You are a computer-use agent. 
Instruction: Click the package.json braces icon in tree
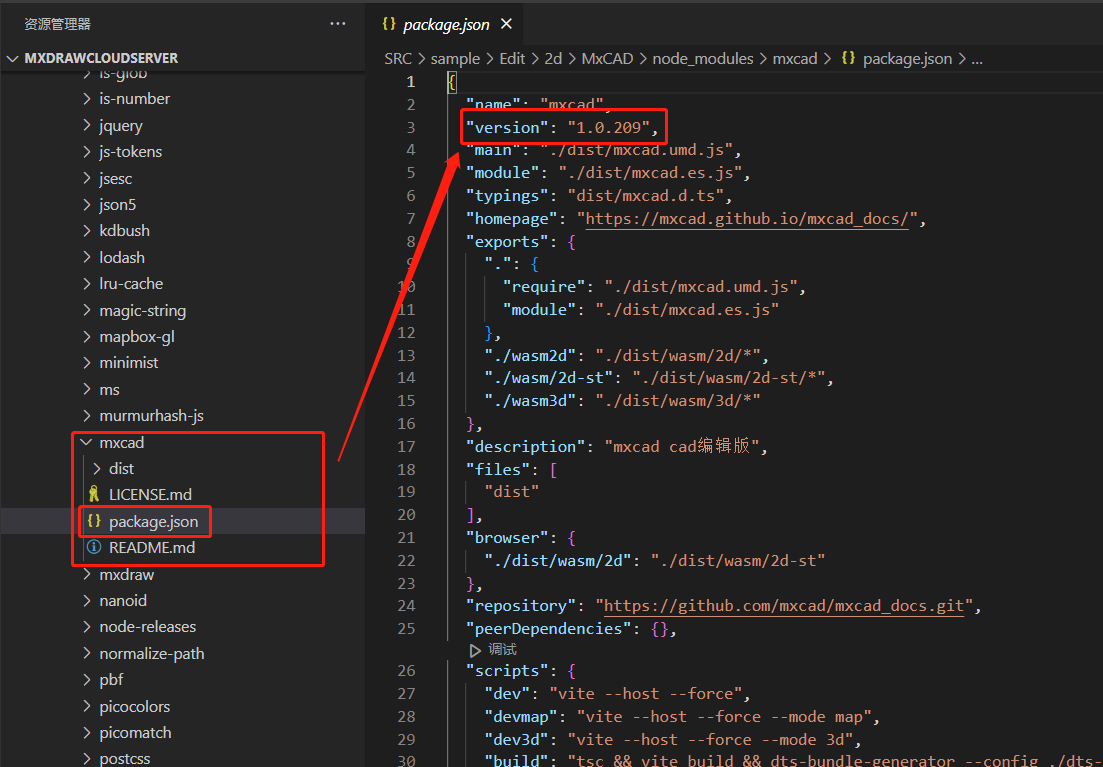[94, 521]
